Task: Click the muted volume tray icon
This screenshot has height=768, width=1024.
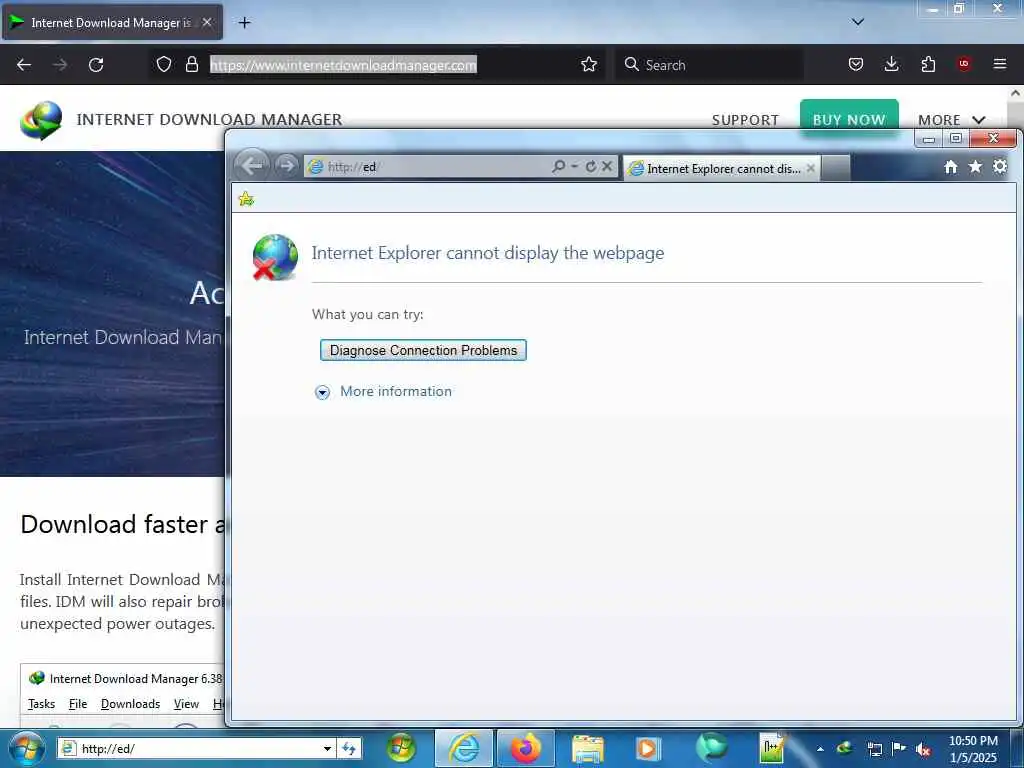Action: (x=923, y=749)
